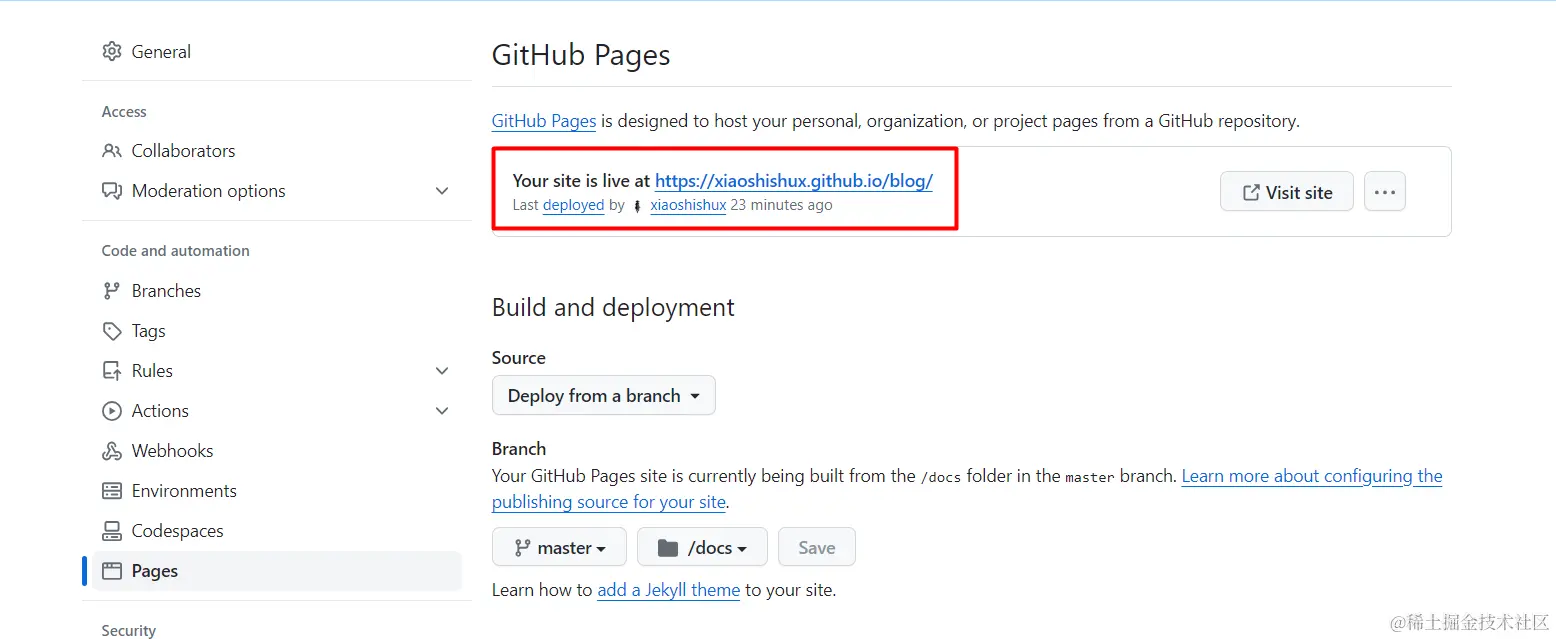This screenshot has width=1556, height=639.
Task: Click the Source label
Action: (519, 358)
